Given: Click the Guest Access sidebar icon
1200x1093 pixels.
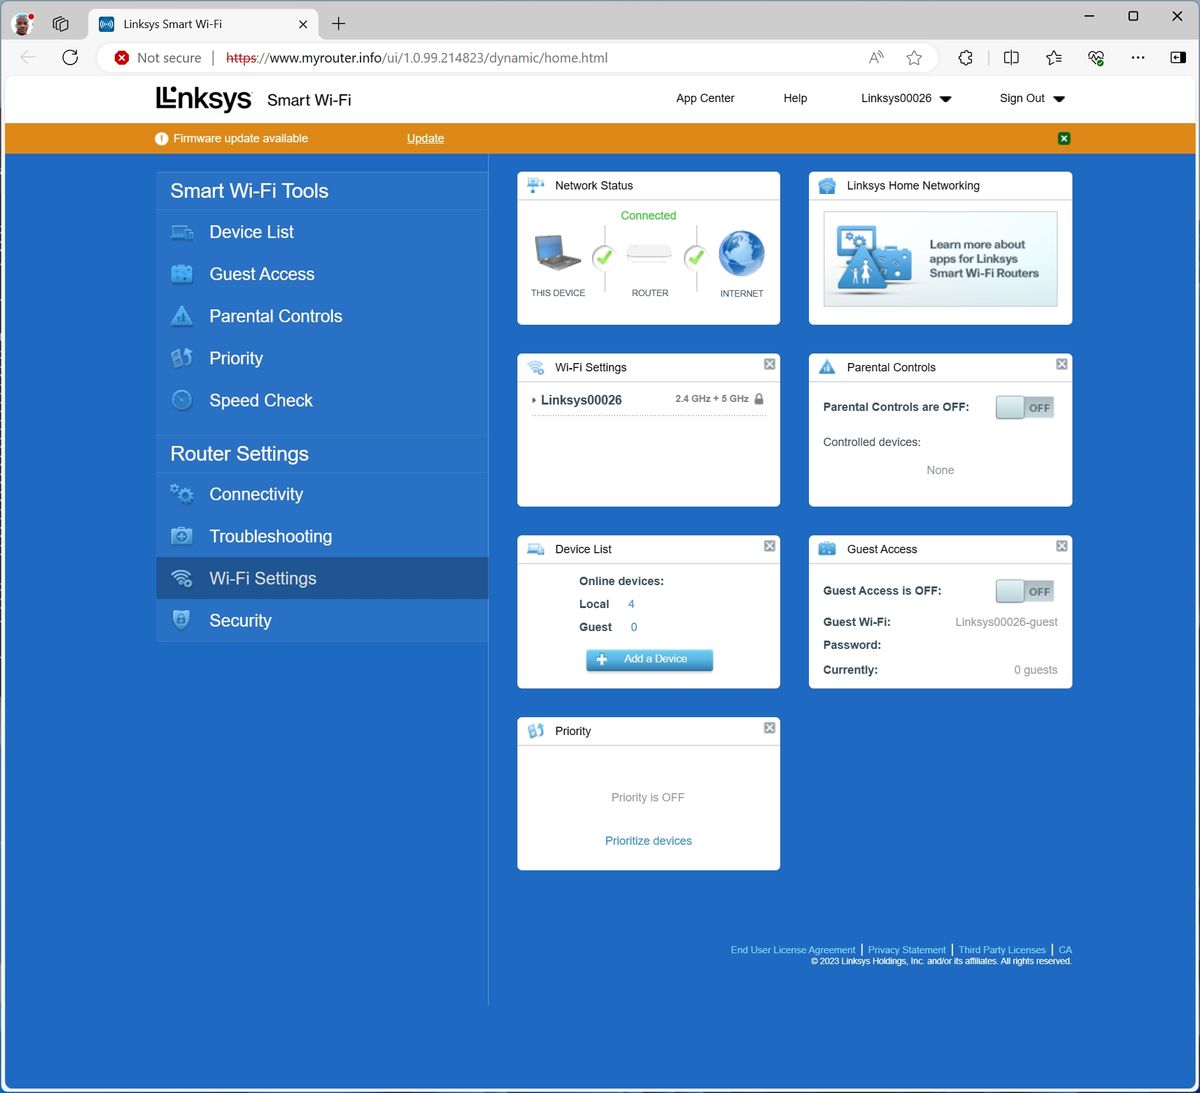Looking at the screenshot, I should pos(182,274).
